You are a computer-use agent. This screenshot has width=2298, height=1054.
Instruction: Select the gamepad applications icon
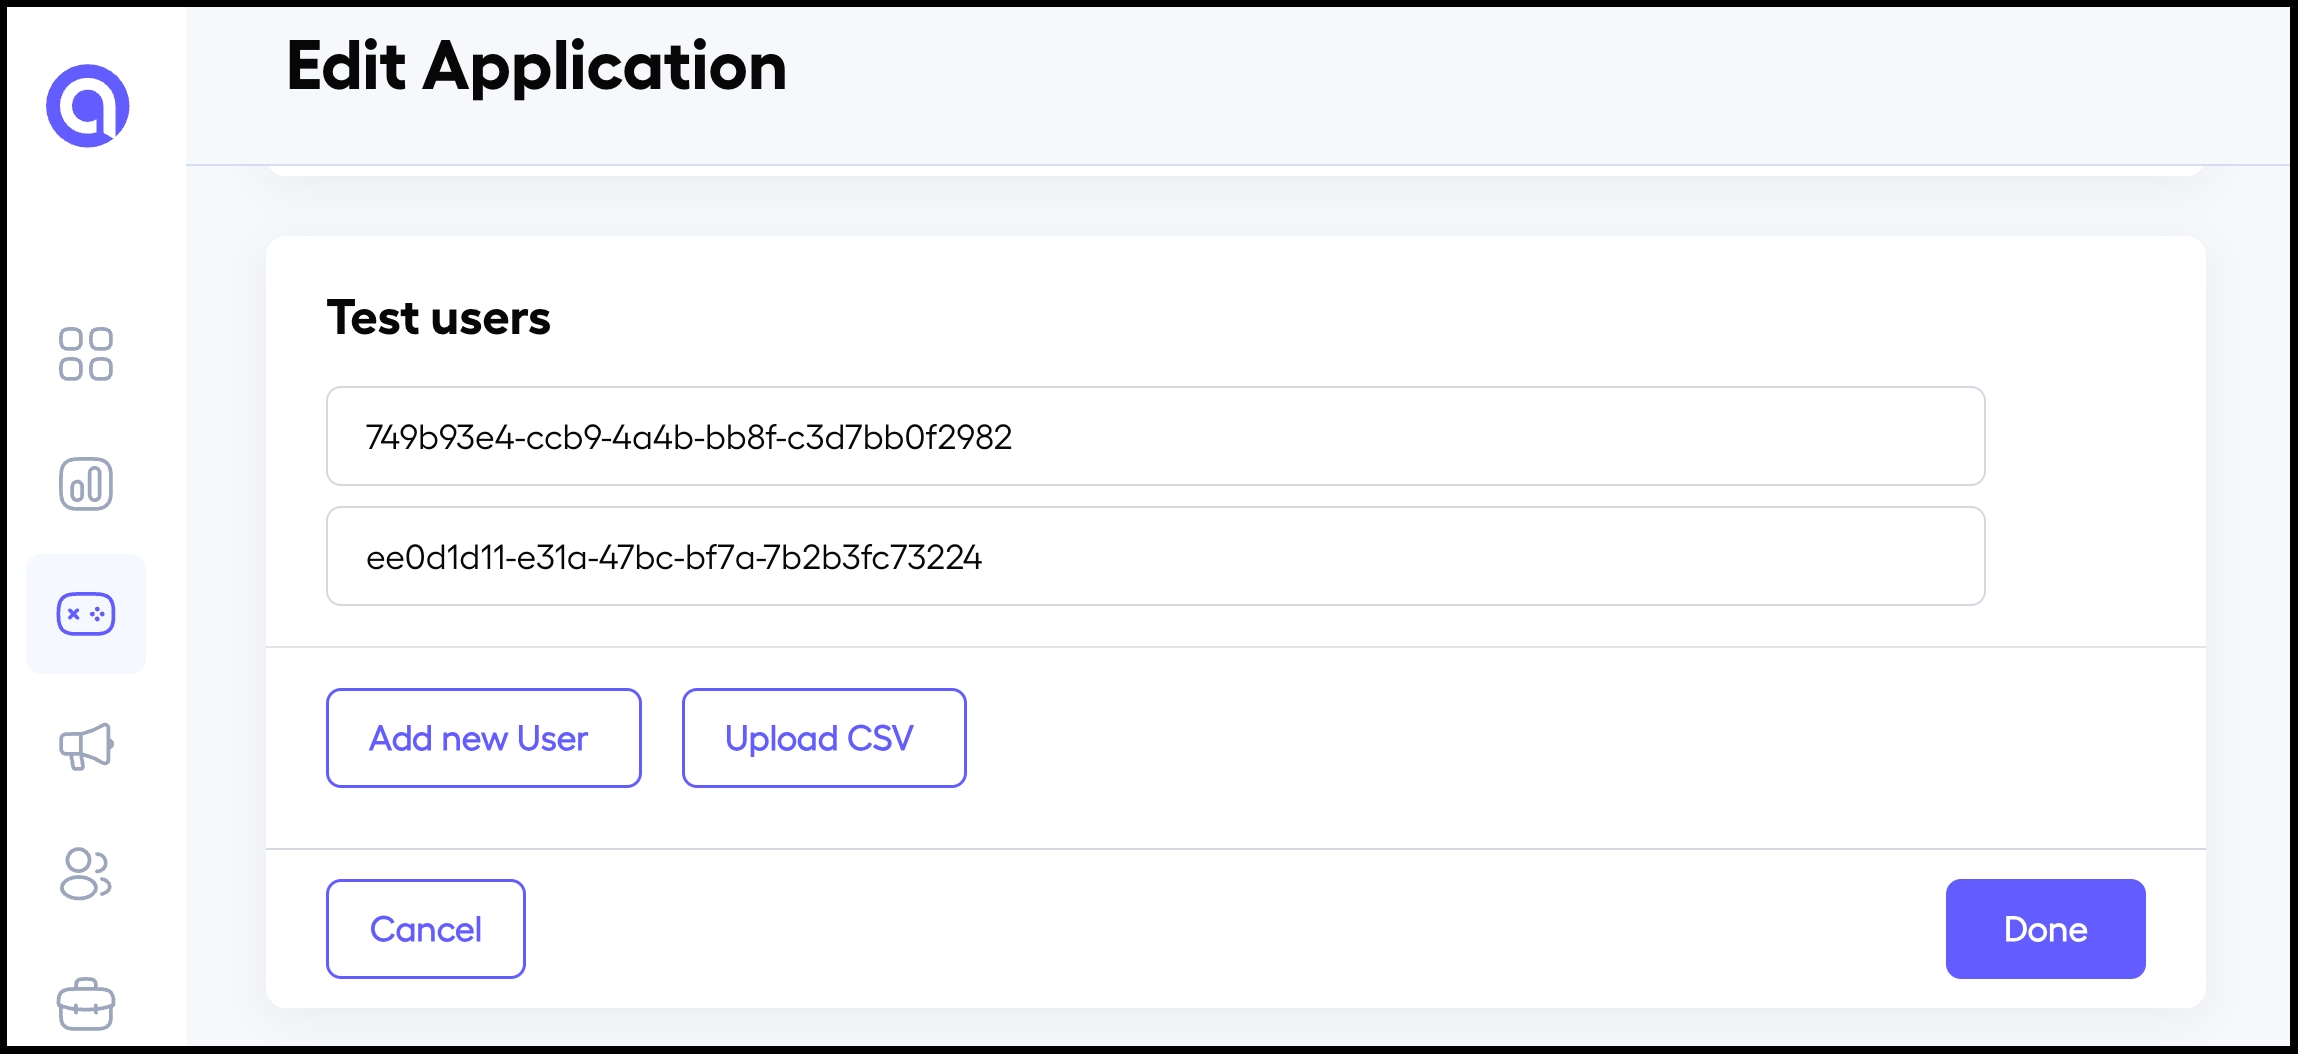point(86,614)
